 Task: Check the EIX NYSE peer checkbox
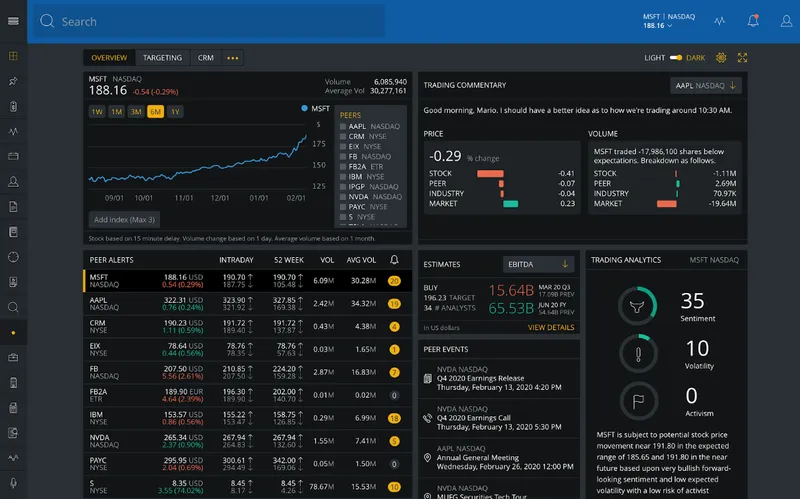click(343, 146)
